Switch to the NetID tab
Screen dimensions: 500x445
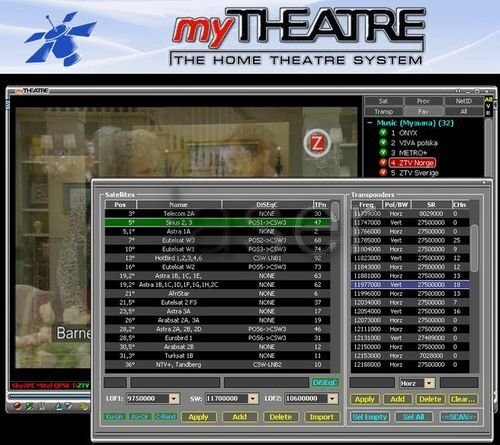pyautogui.click(x=464, y=101)
